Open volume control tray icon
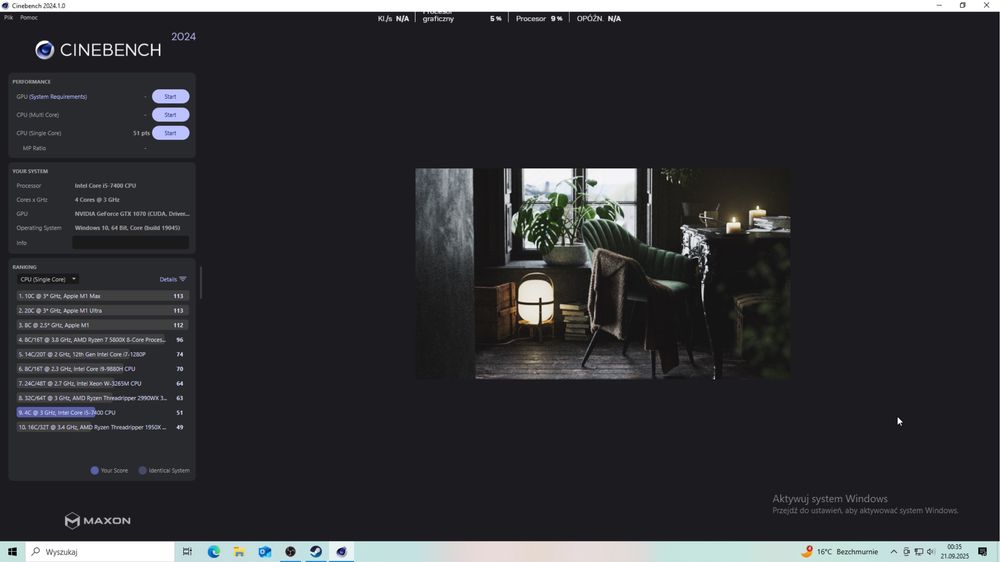1000x562 pixels. 930,552
